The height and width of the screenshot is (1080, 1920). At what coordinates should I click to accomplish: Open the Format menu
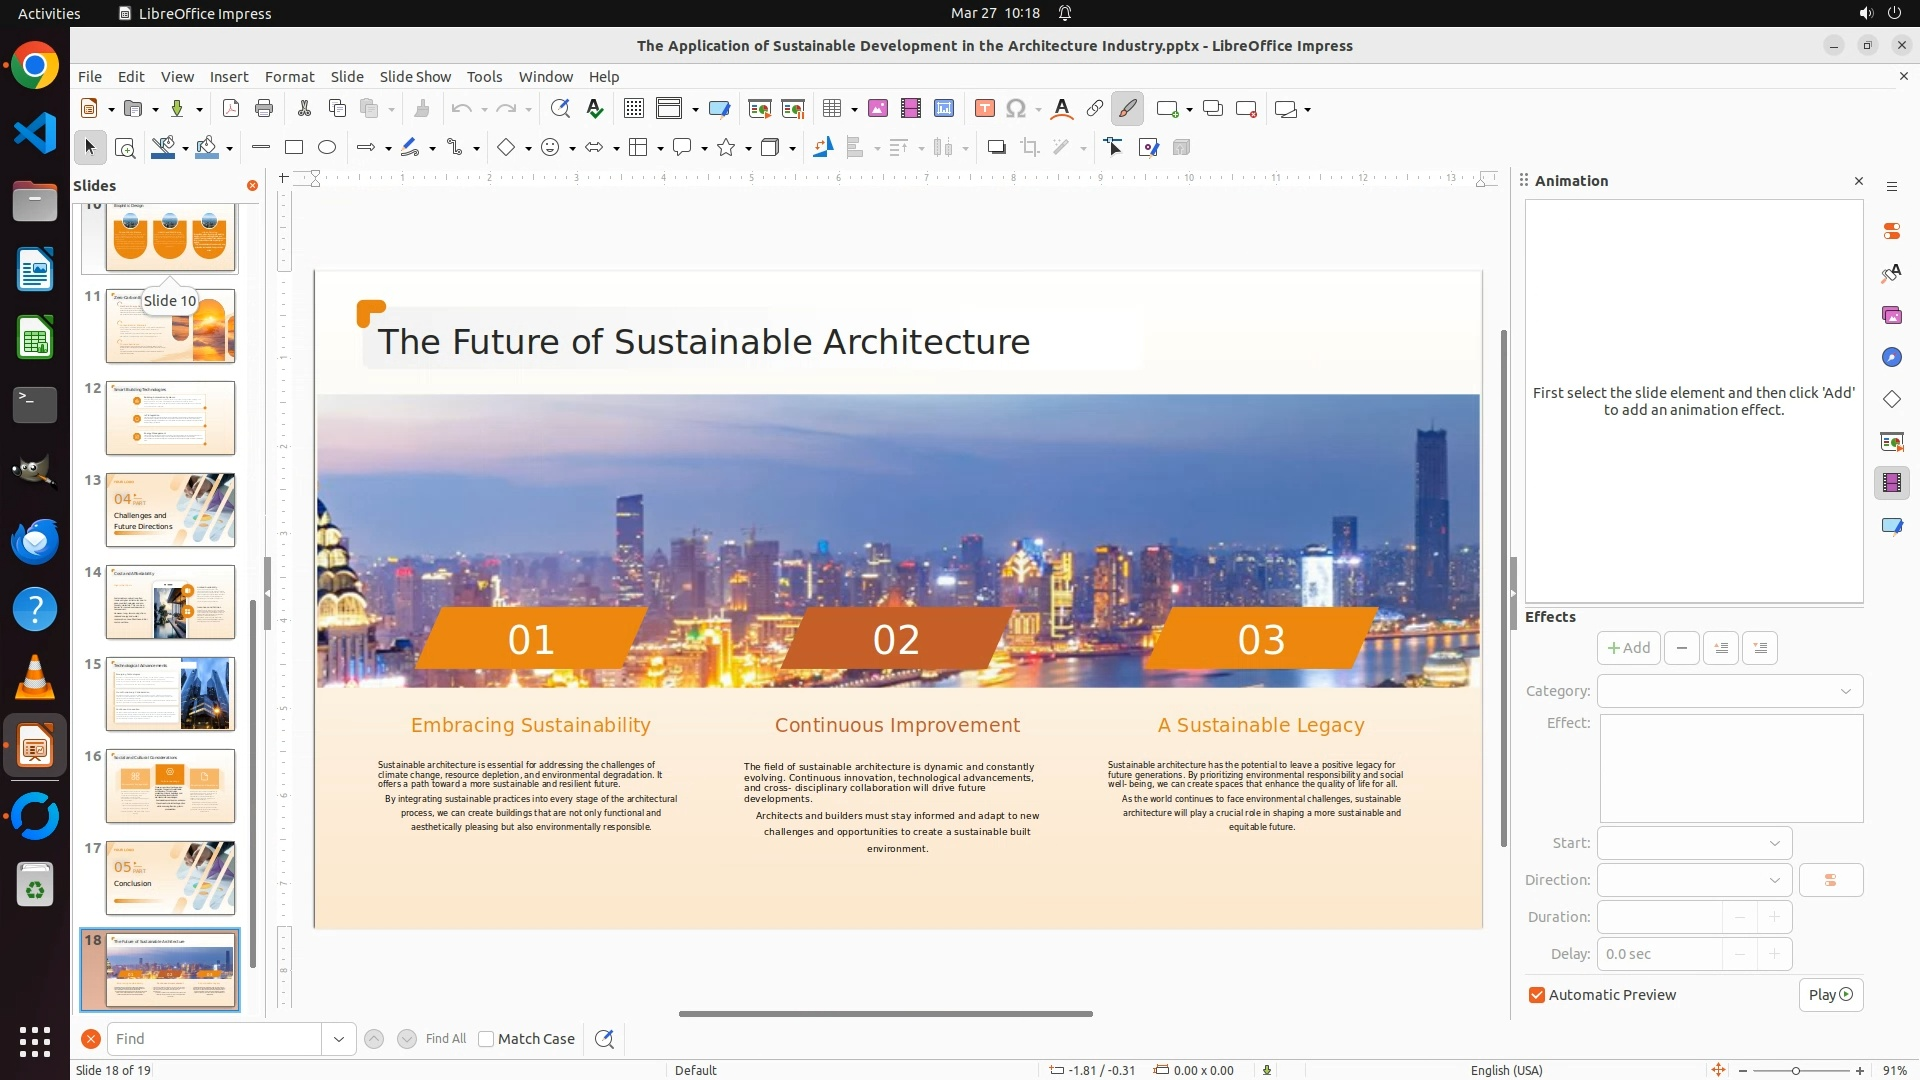point(289,77)
